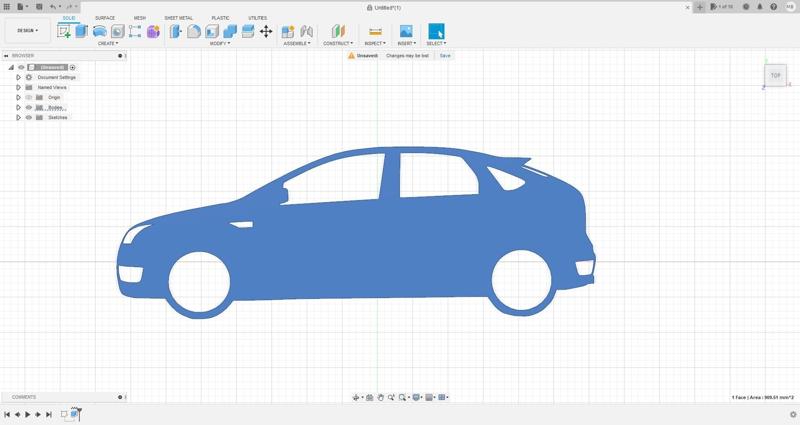This screenshot has width=800, height=425.
Task: Click the Insert image icon
Action: coord(406,31)
